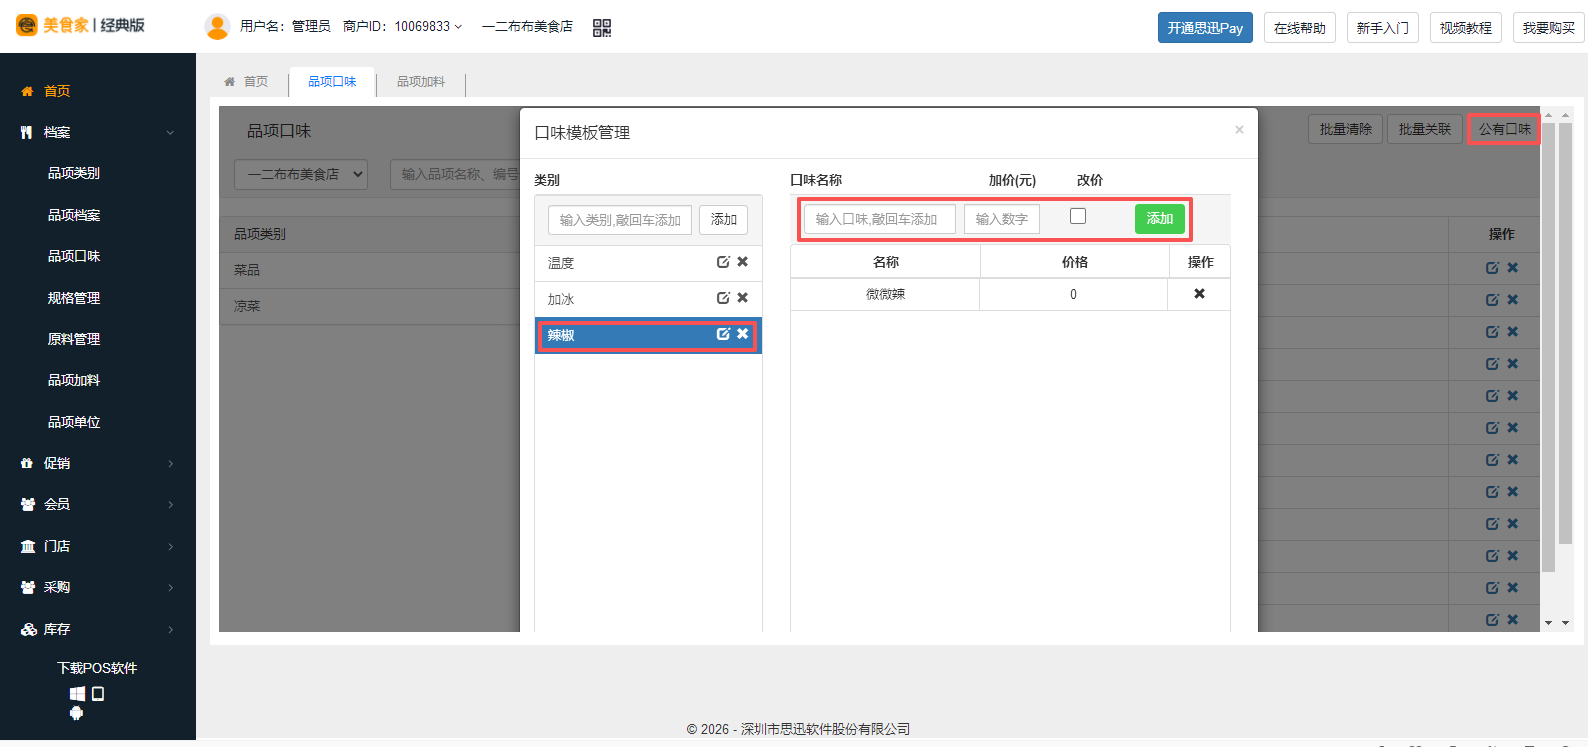
Task: Click the 输入类别 input field
Action: pyautogui.click(x=620, y=220)
